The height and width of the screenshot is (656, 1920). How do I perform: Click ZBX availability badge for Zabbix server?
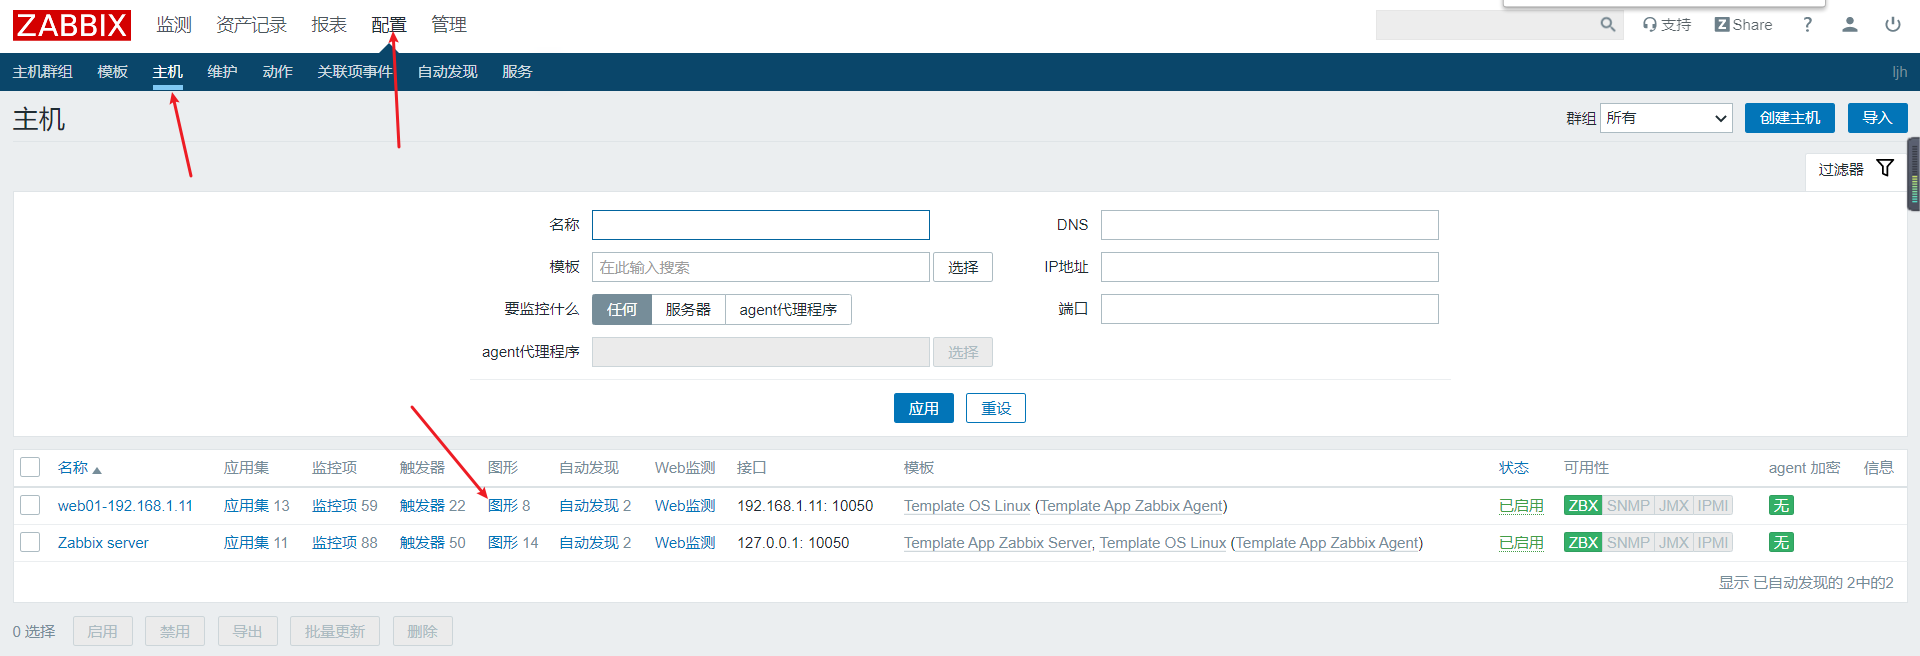coord(1583,543)
